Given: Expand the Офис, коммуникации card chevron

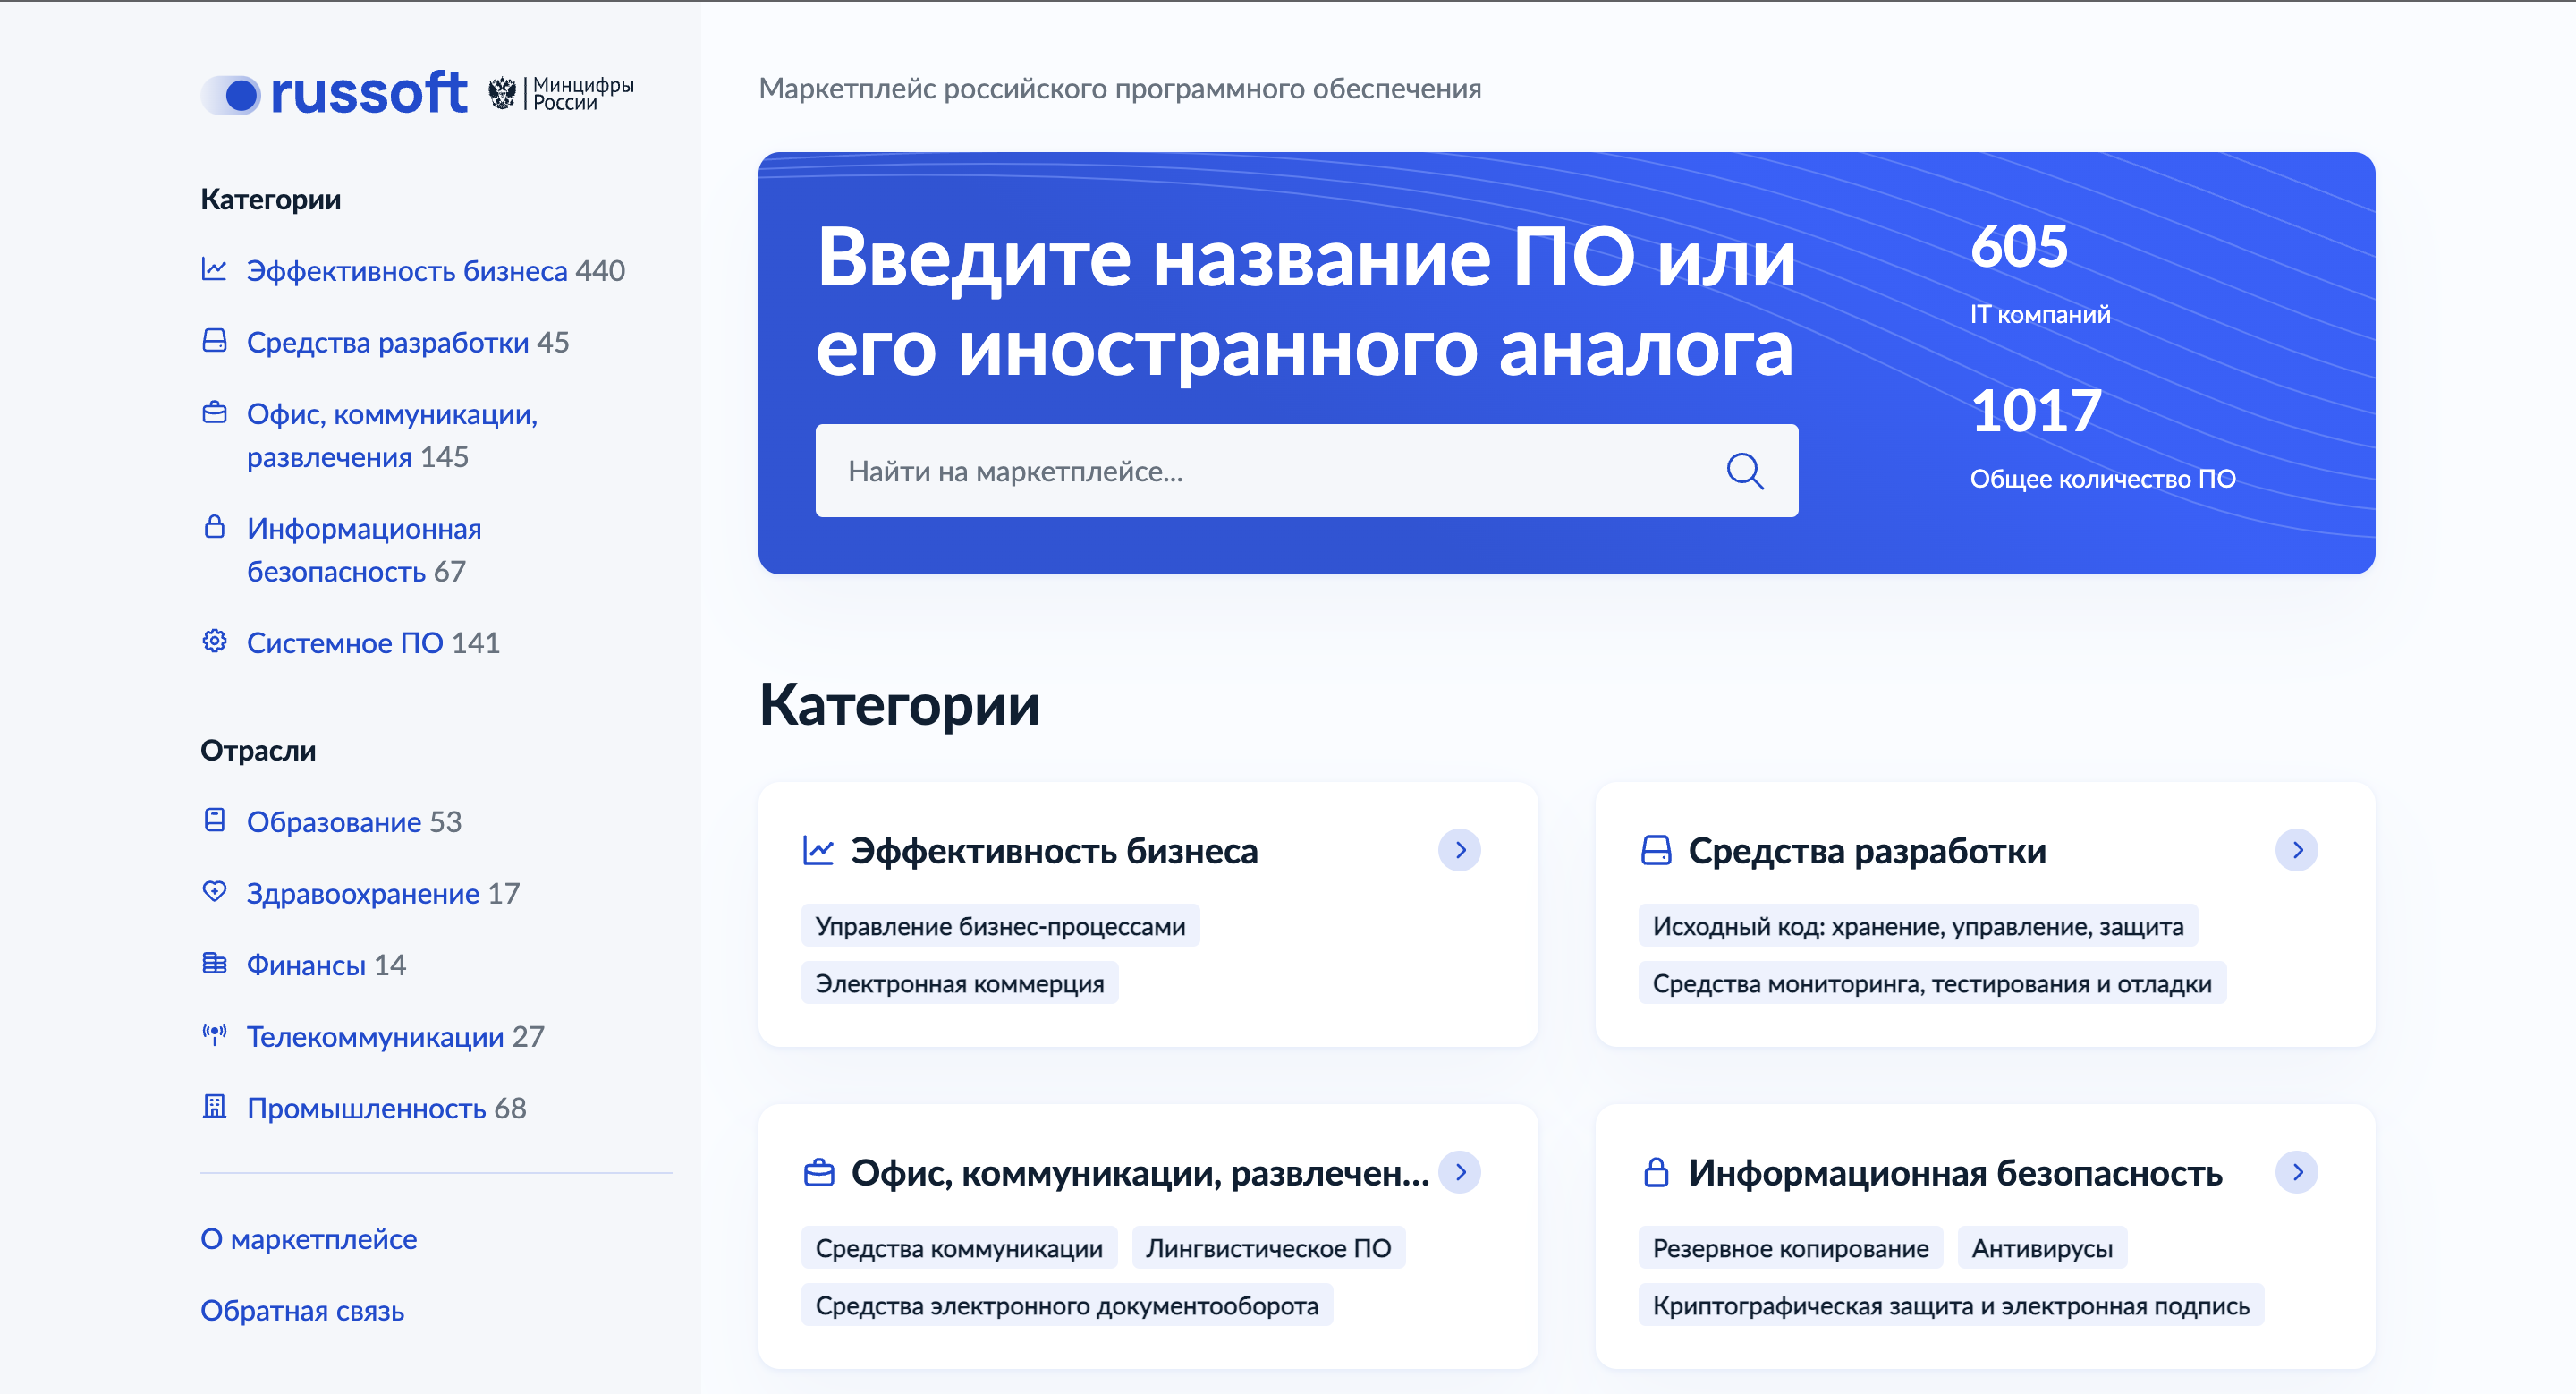Looking at the screenshot, I should [1459, 1172].
